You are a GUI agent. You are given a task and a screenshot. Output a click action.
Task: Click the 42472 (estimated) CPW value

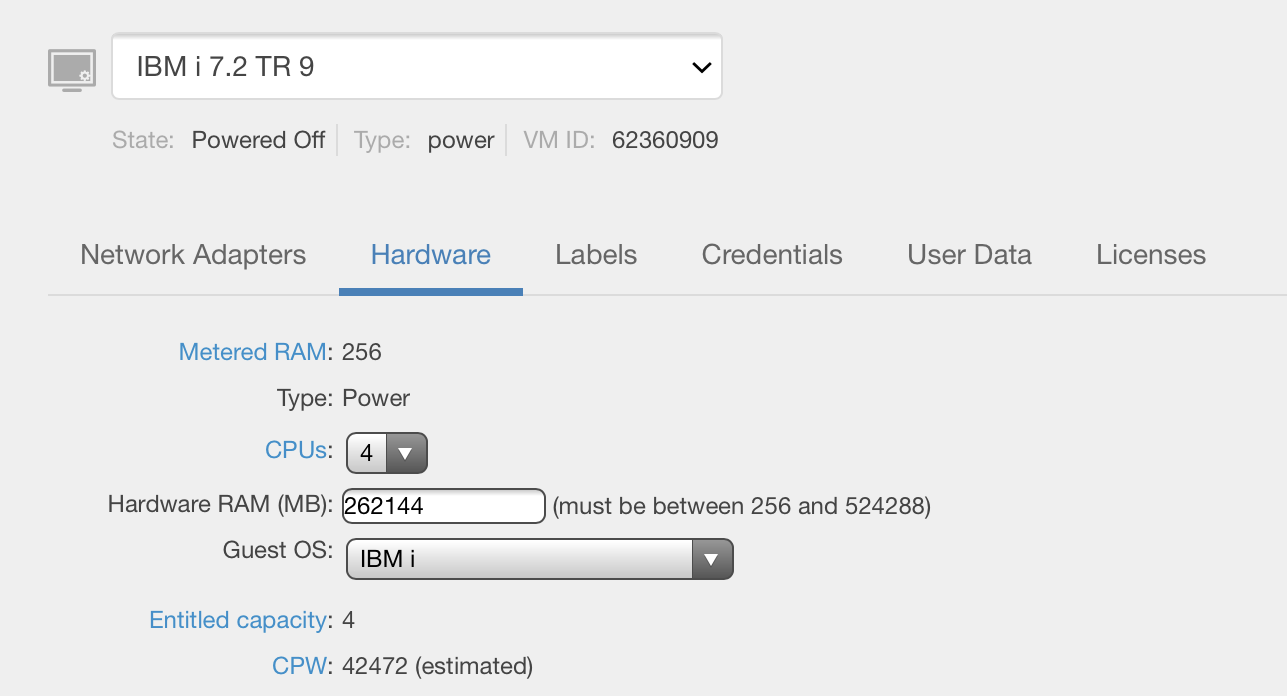tap(437, 666)
